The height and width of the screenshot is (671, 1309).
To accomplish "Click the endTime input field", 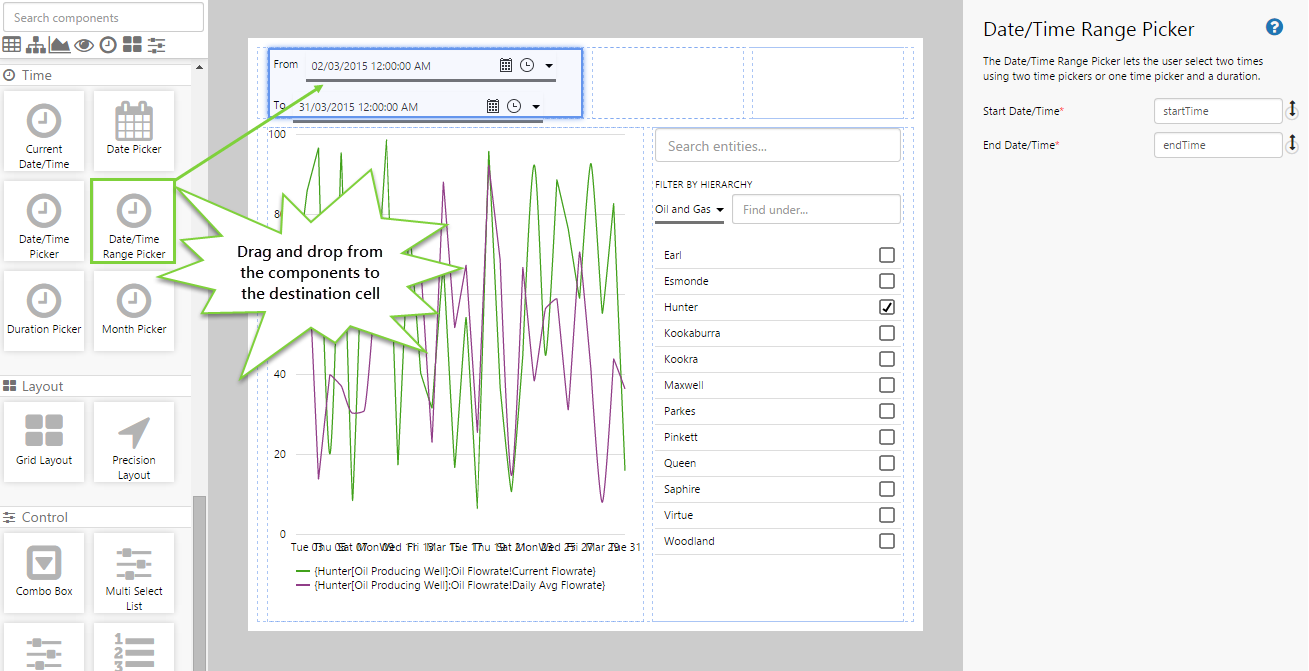I will click(x=1217, y=145).
